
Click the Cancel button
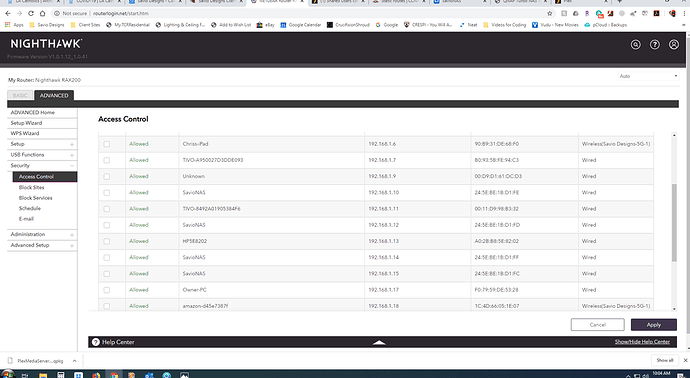click(597, 325)
